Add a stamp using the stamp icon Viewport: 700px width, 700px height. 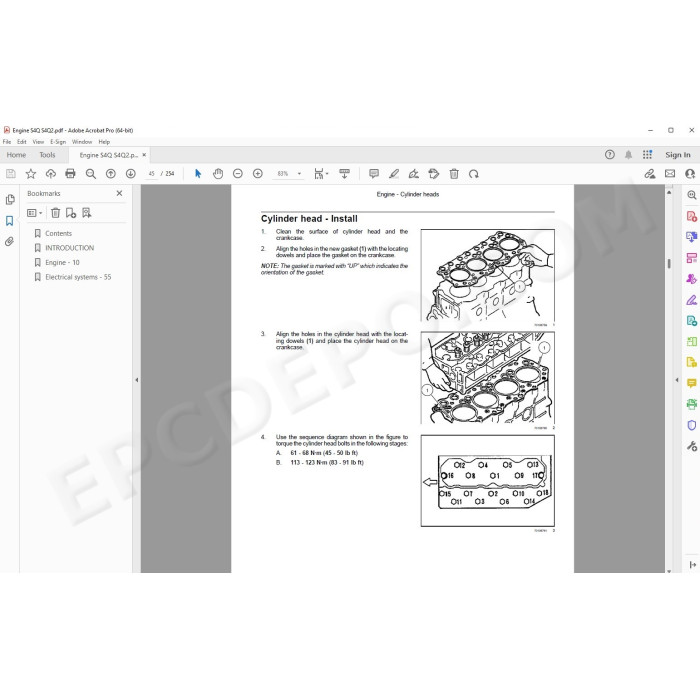tap(433, 174)
